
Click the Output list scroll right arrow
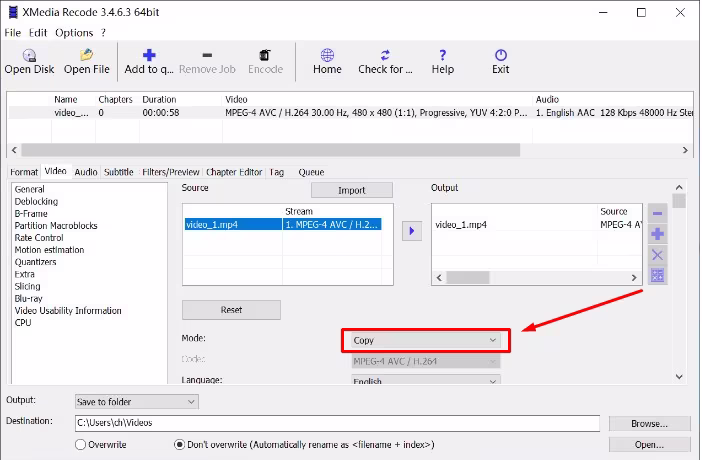click(x=634, y=278)
